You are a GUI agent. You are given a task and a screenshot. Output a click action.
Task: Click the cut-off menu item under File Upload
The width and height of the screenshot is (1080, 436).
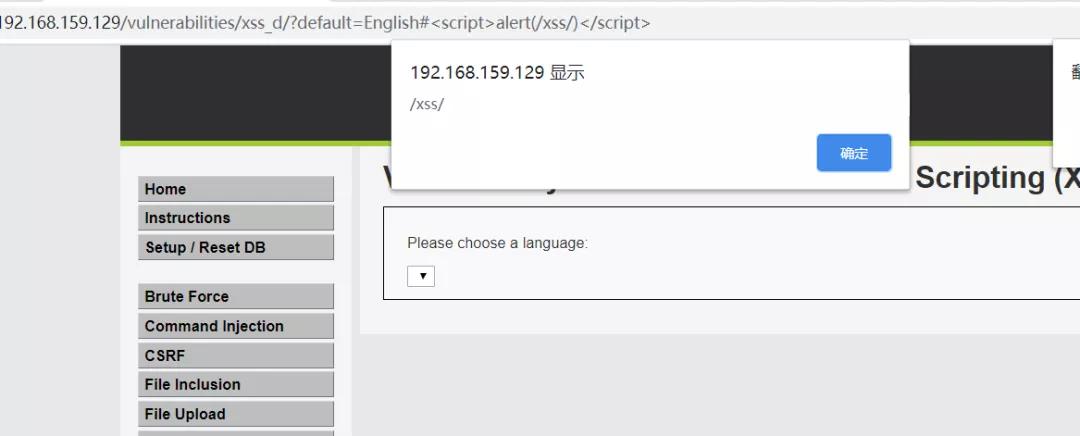pyautogui.click(x=236, y=433)
